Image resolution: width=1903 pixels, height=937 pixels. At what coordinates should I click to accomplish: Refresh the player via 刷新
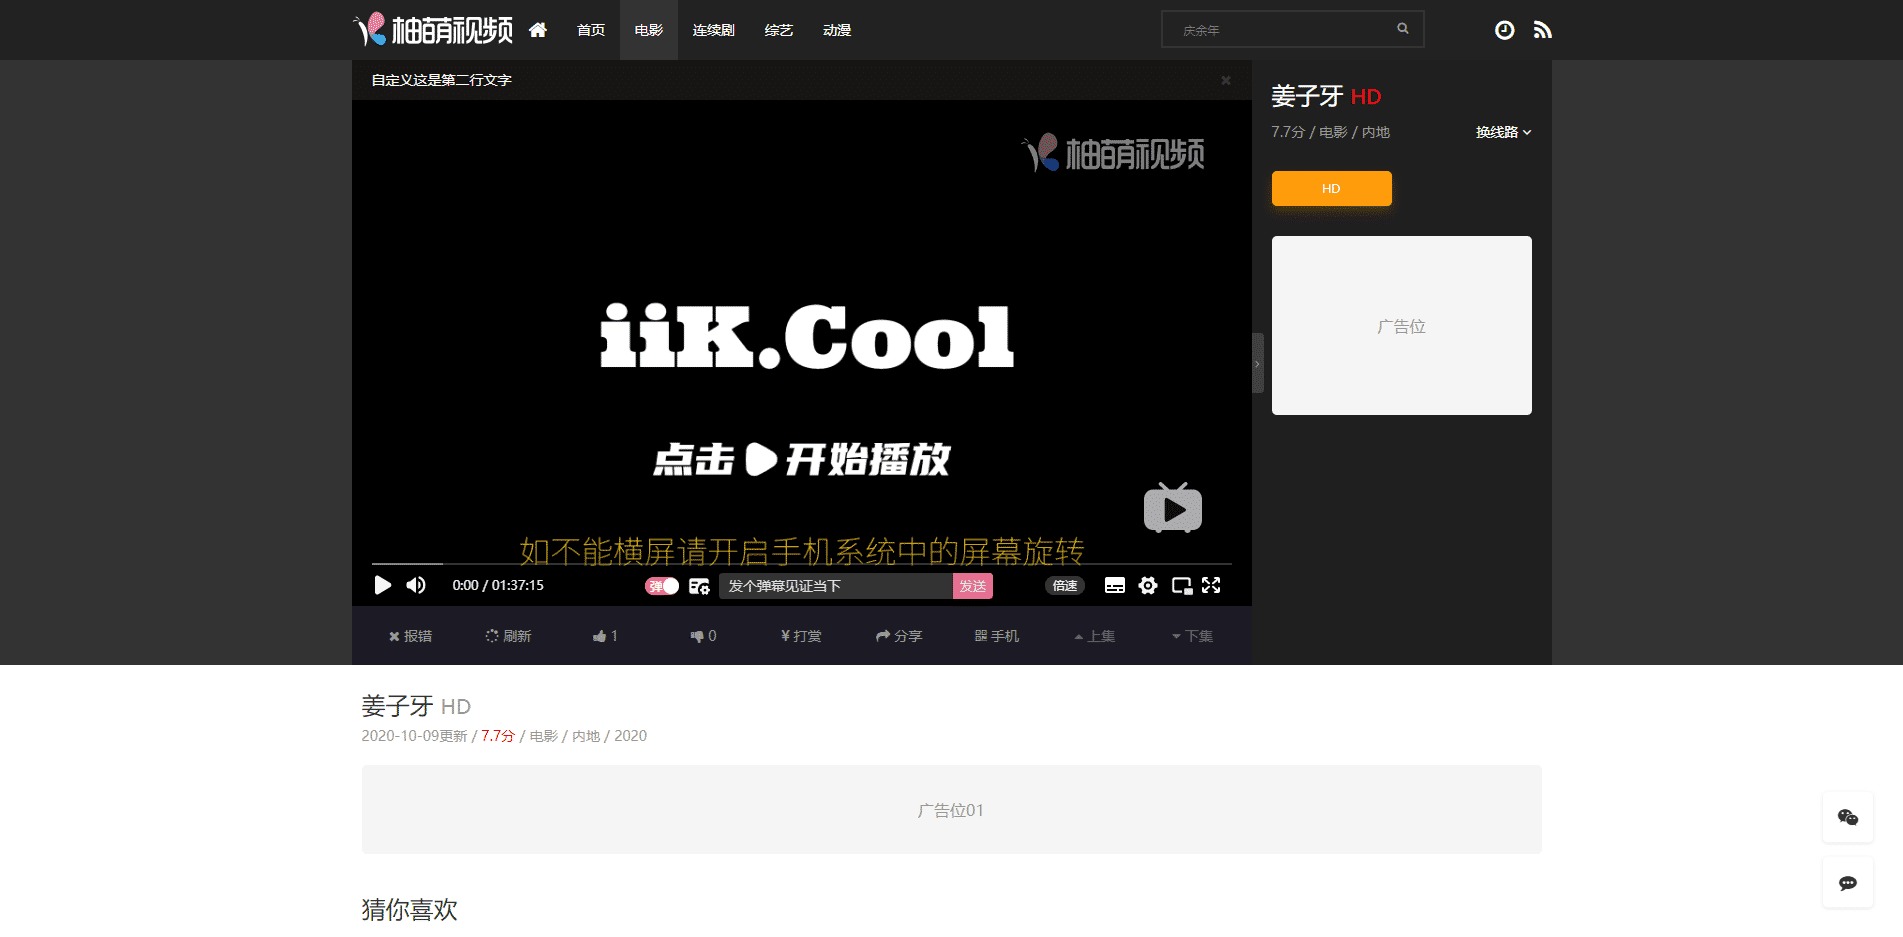[x=508, y=636]
